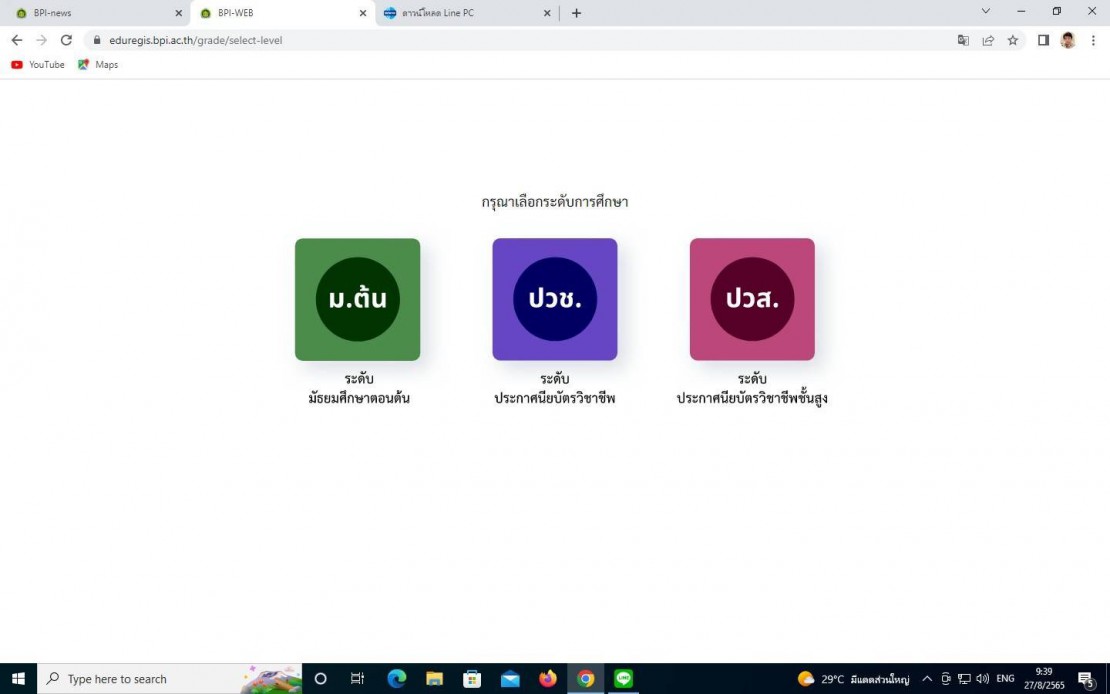This screenshot has width=1110, height=694.
Task: Click the address bar URL
Action: point(196,40)
